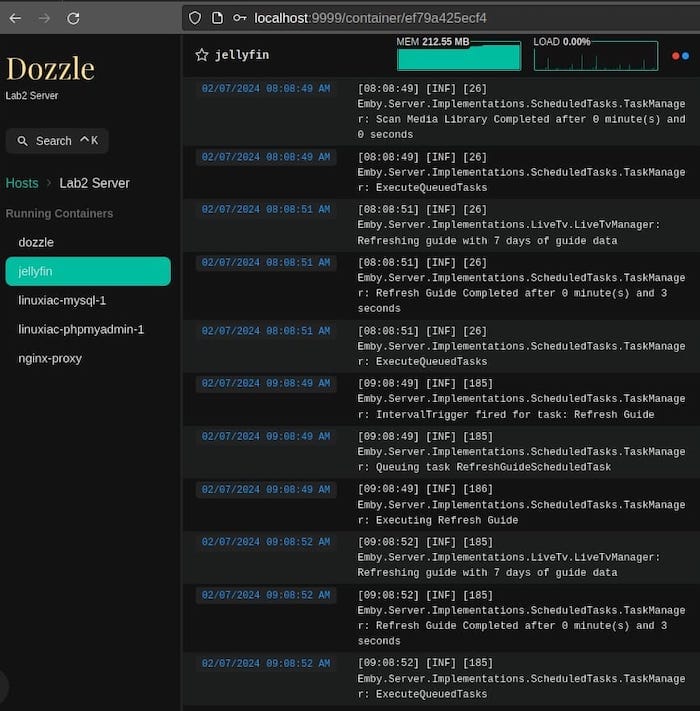700x711 pixels.
Task: Click the LOAD 0.00% CPU chart
Action: [x=596, y=54]
